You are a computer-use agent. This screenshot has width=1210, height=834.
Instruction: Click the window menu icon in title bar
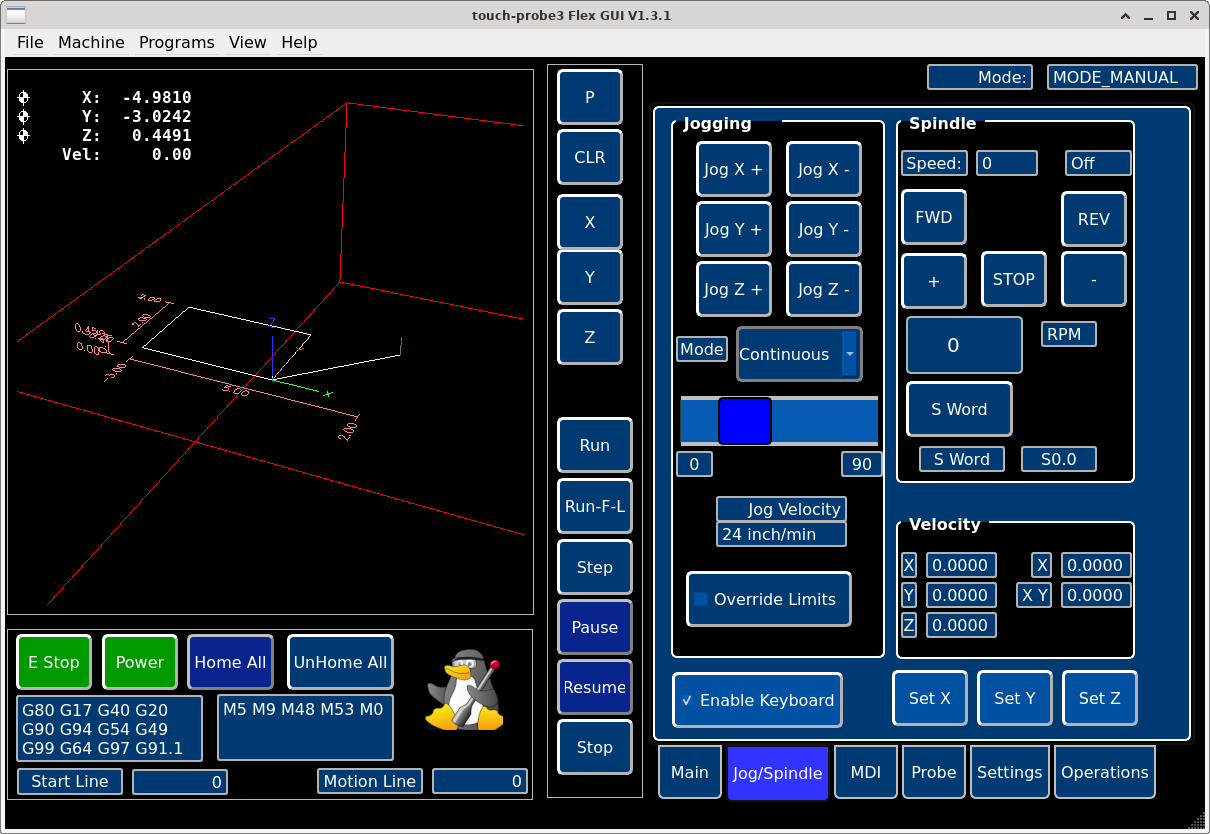17,15
